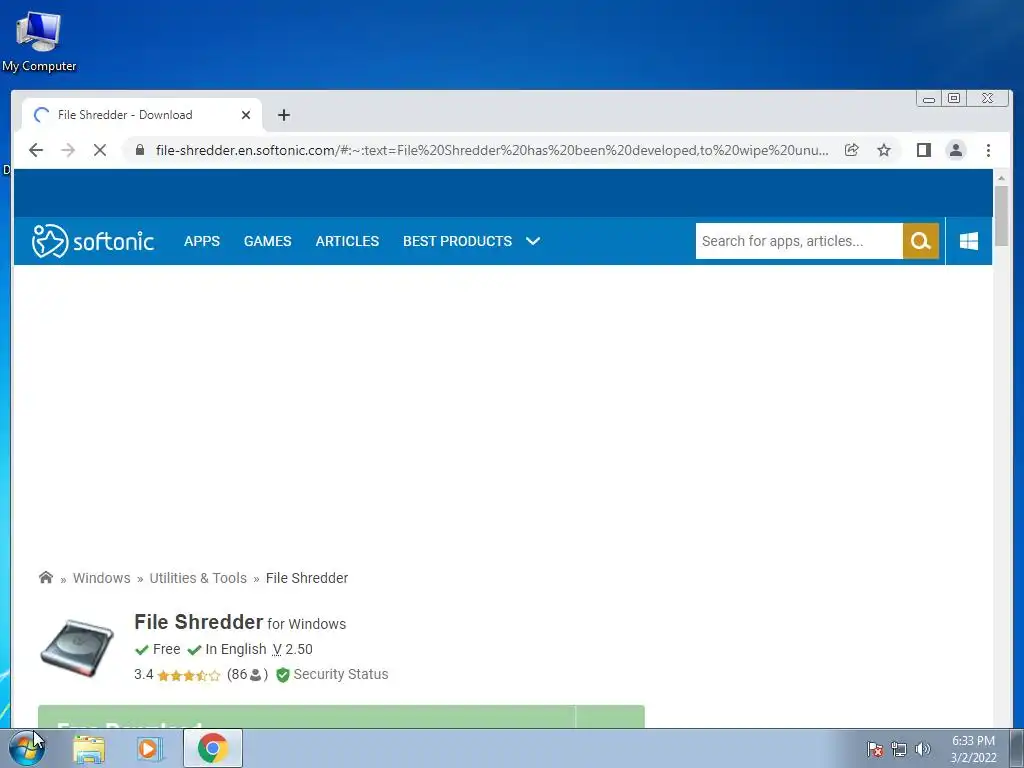This screenshot has height=768, width=1024.
Task: Click the greyed-out forward navigation arrow
Action: (68, 150)
